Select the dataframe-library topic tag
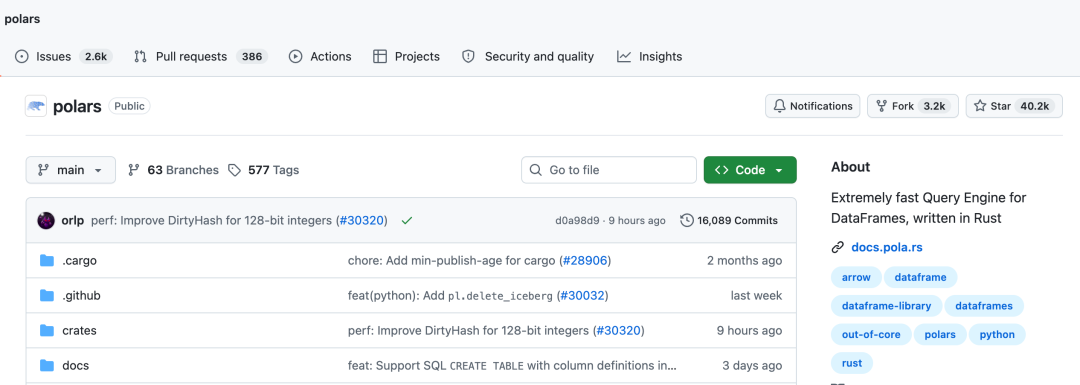Screen dimensions: 1080x385 [x=886, y=306]
